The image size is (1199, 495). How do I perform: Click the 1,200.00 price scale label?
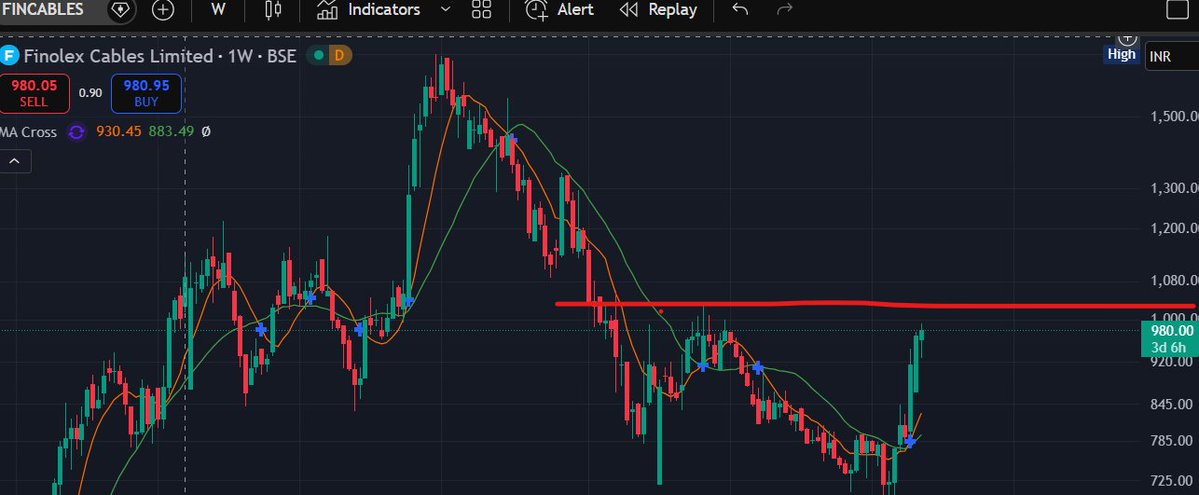point(1174,228)
